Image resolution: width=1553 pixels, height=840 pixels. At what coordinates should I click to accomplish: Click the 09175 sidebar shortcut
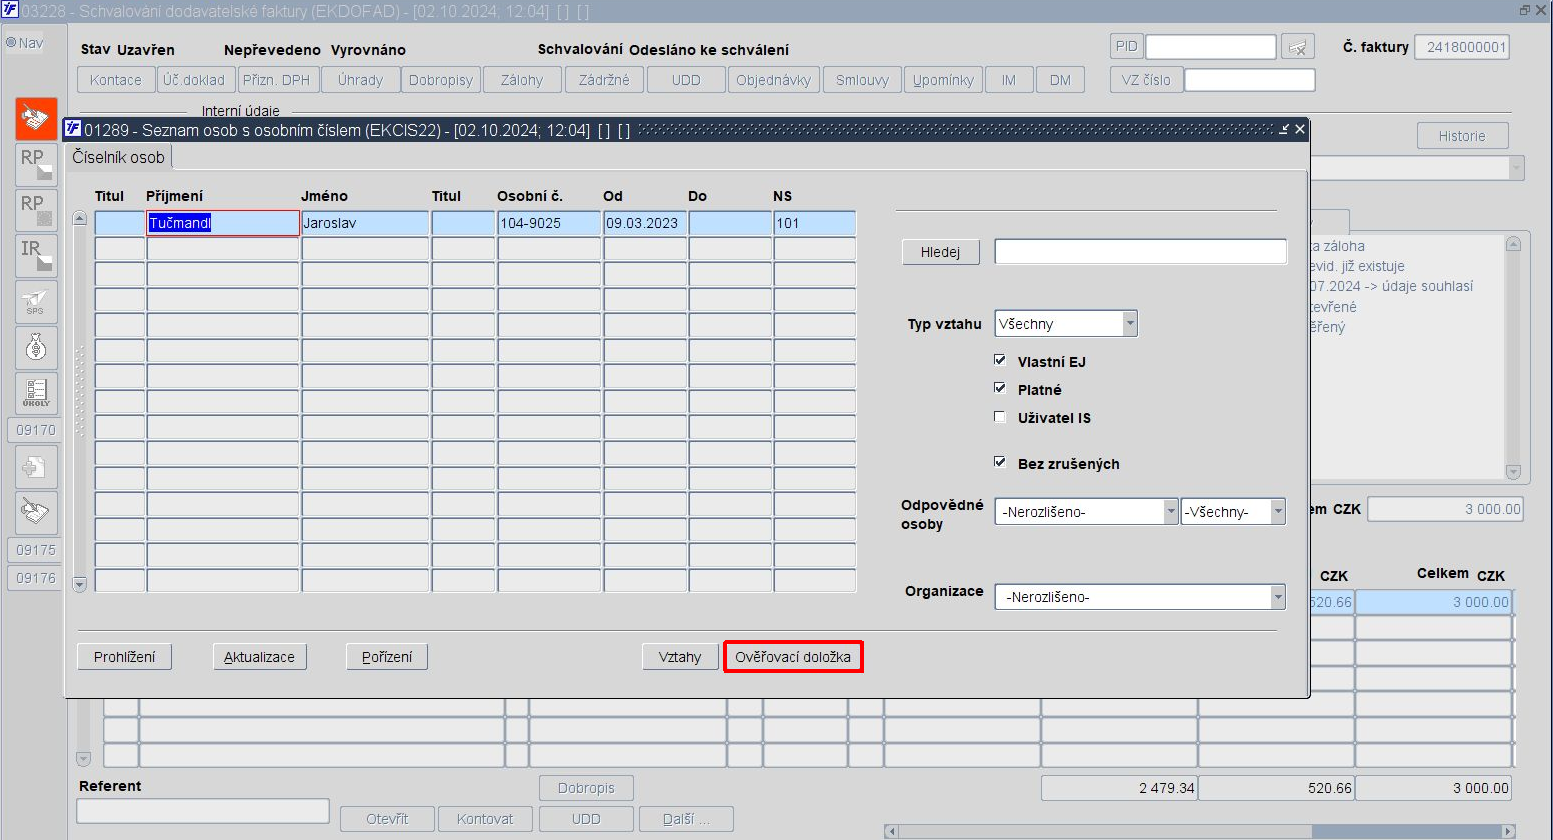click(x=36, y=550)
